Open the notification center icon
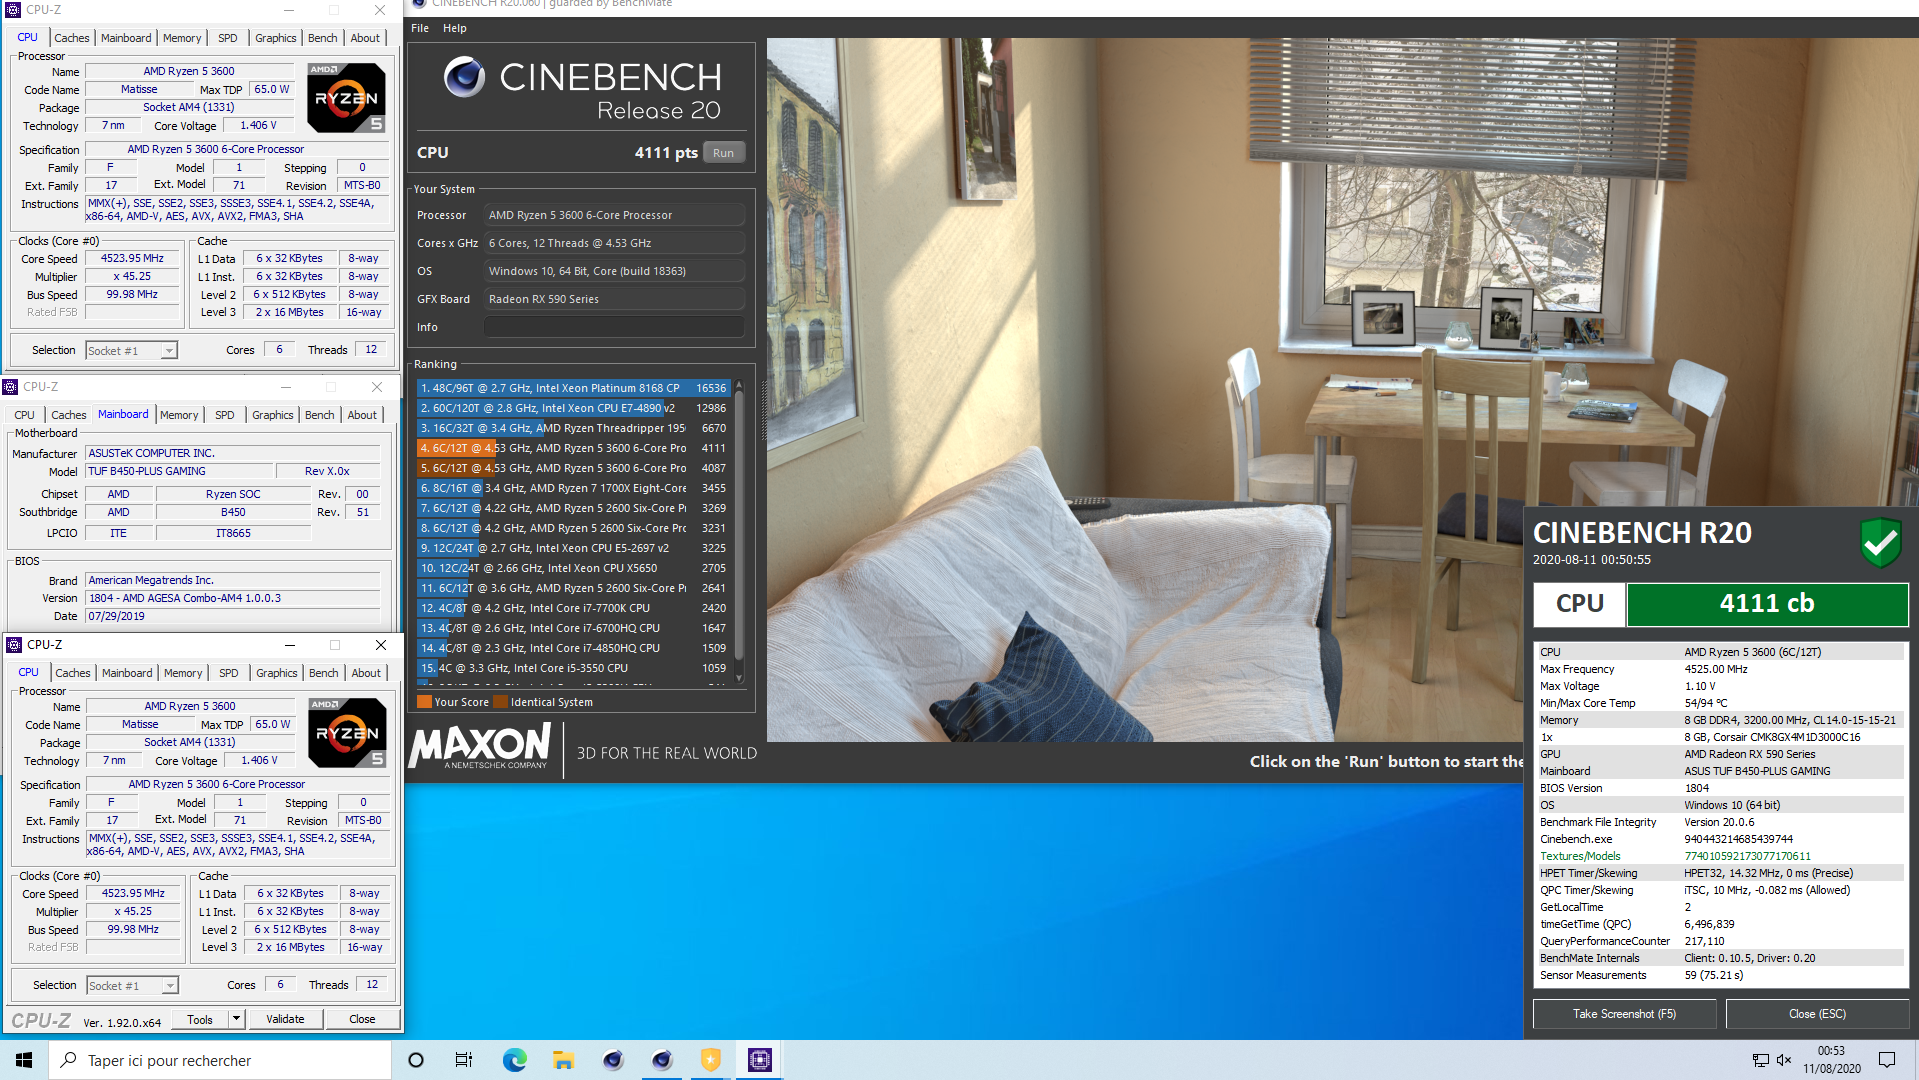 [x=1887, y=1060]
